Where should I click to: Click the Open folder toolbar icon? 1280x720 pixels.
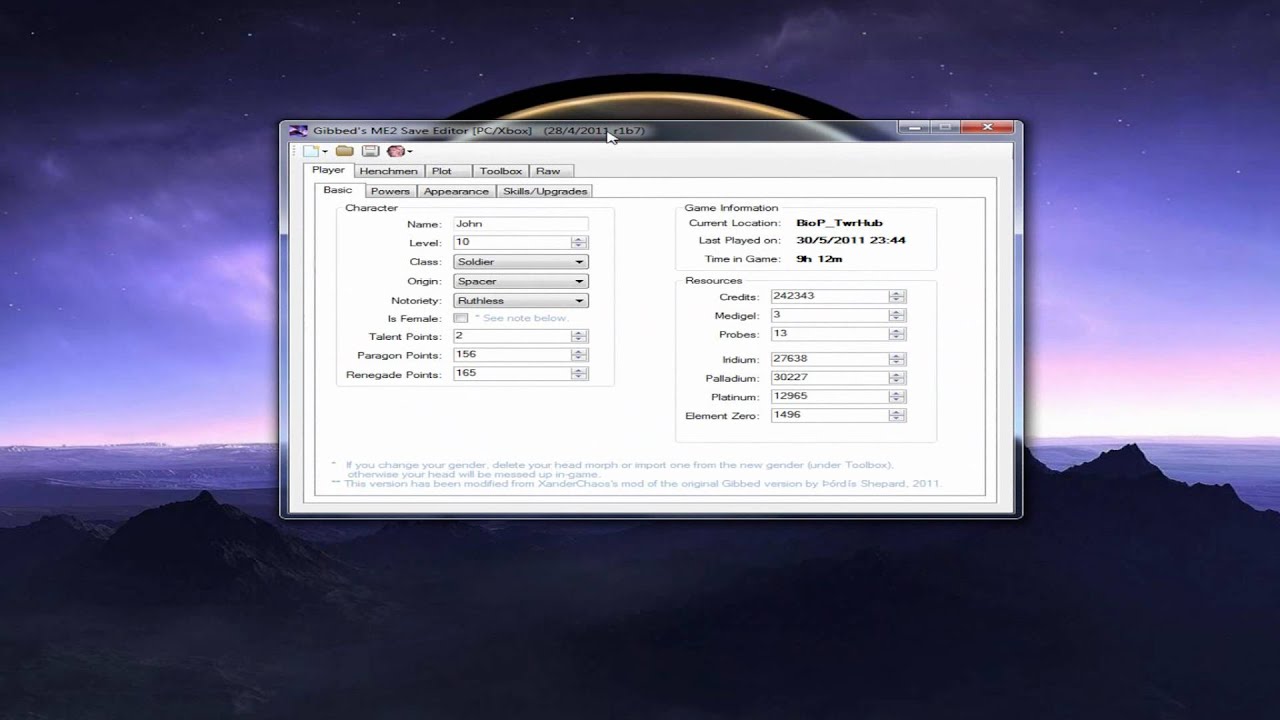[344, 151]
